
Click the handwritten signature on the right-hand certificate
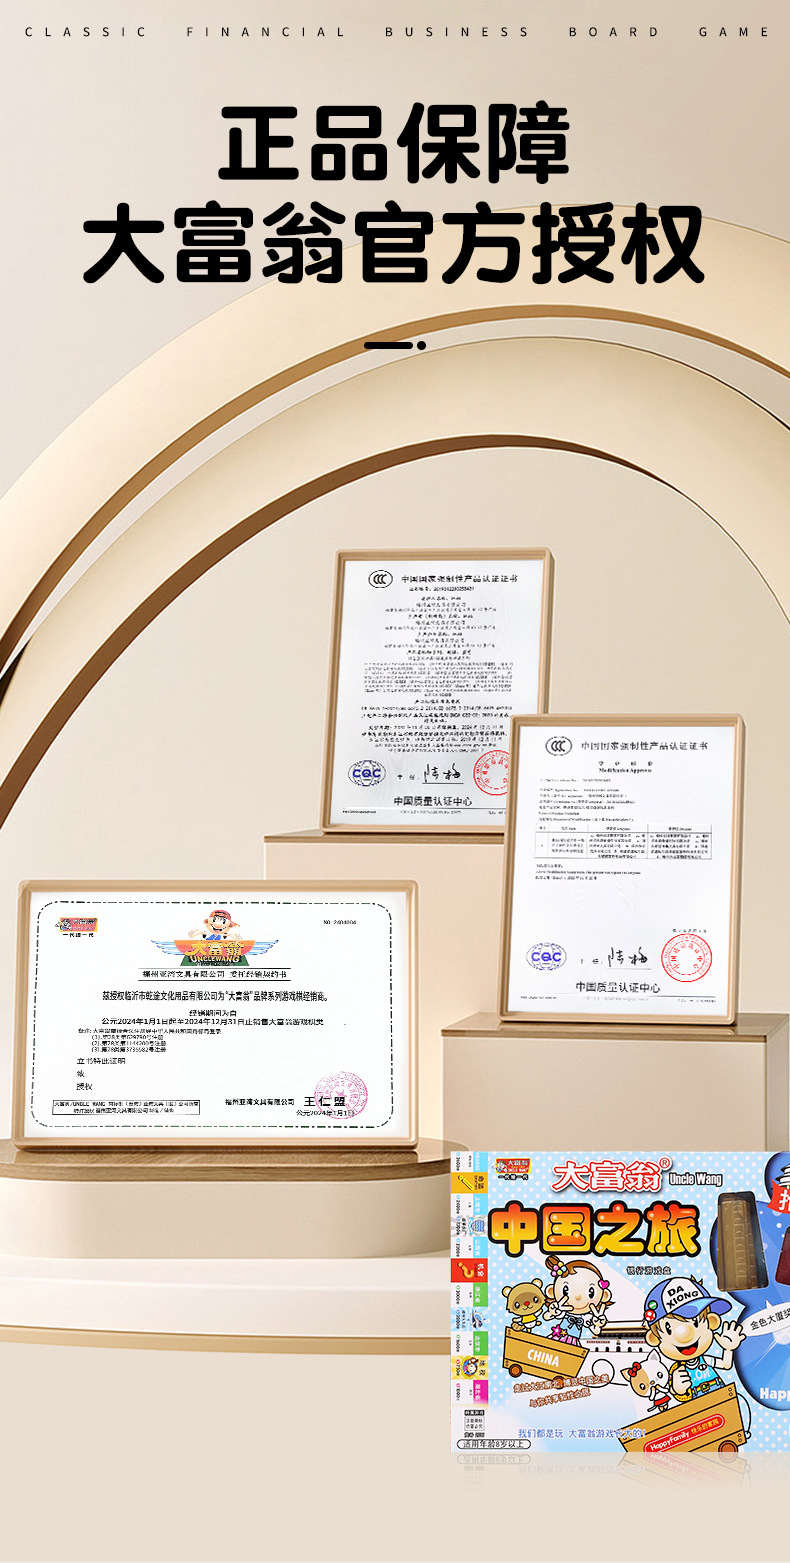628,957
